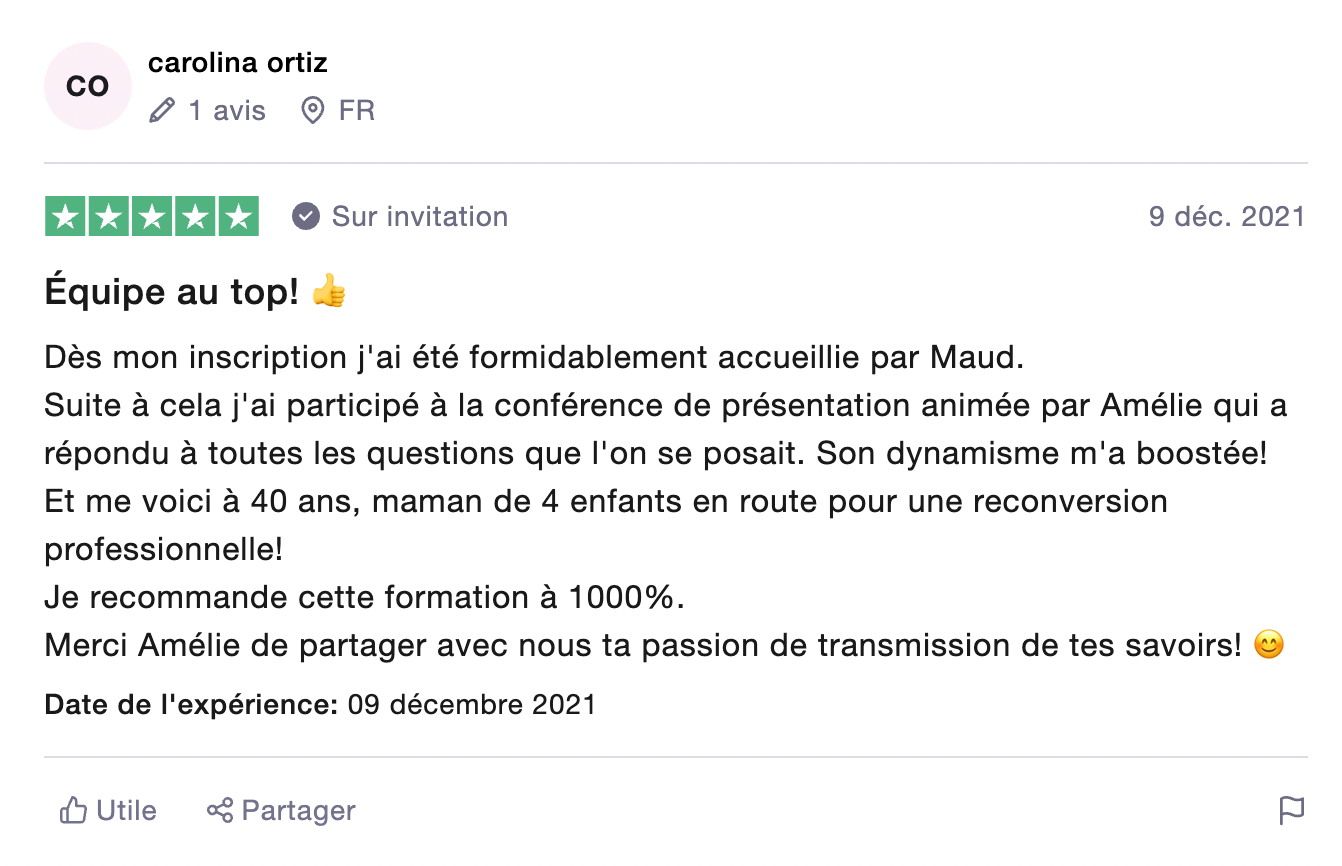The height and width of the screenshot is (866, 1342).
Task: Open carolina ortiz's reviewer profile
Action: point(238,63)
